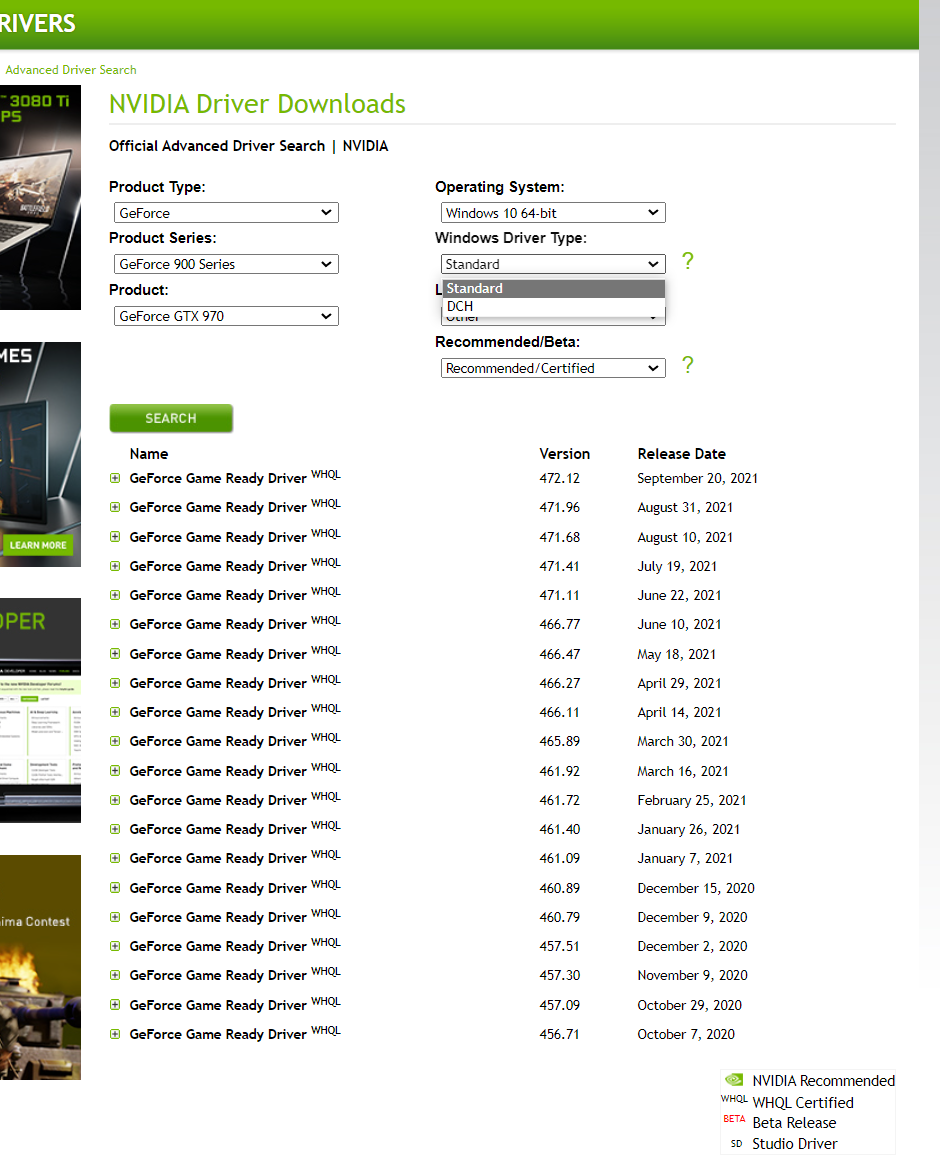Expand driver row for version 457.51
The height and width of the screenshot is (1161, 940).
(x=115, y=946)
